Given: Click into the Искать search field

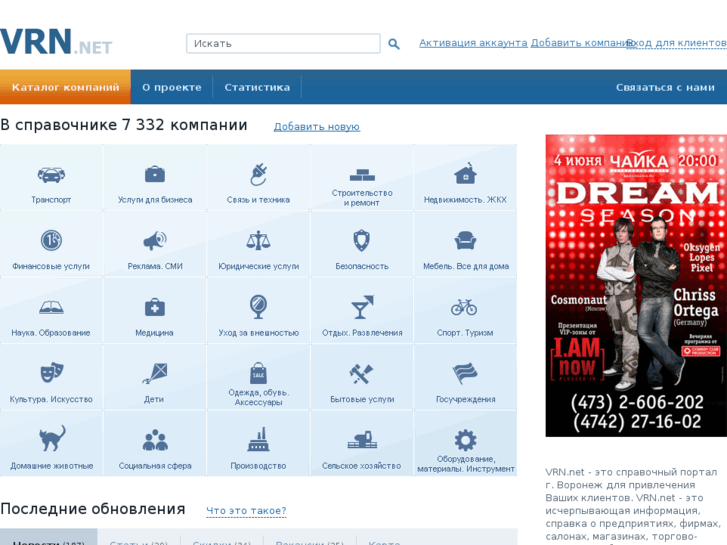Looking at the screenshot, I should click(x=283, y=44).
